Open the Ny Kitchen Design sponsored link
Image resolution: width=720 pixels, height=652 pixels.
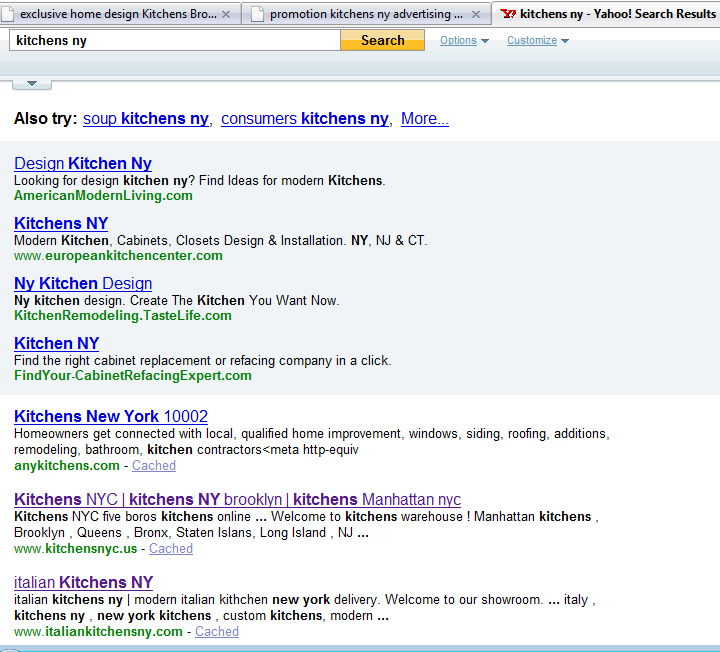click(83, 283)
